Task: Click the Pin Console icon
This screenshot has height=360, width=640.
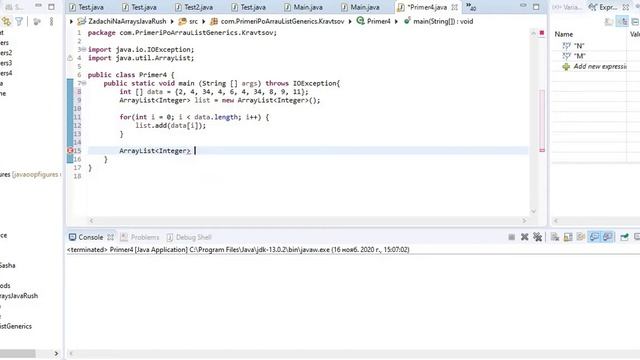Action: pos(624,237)
